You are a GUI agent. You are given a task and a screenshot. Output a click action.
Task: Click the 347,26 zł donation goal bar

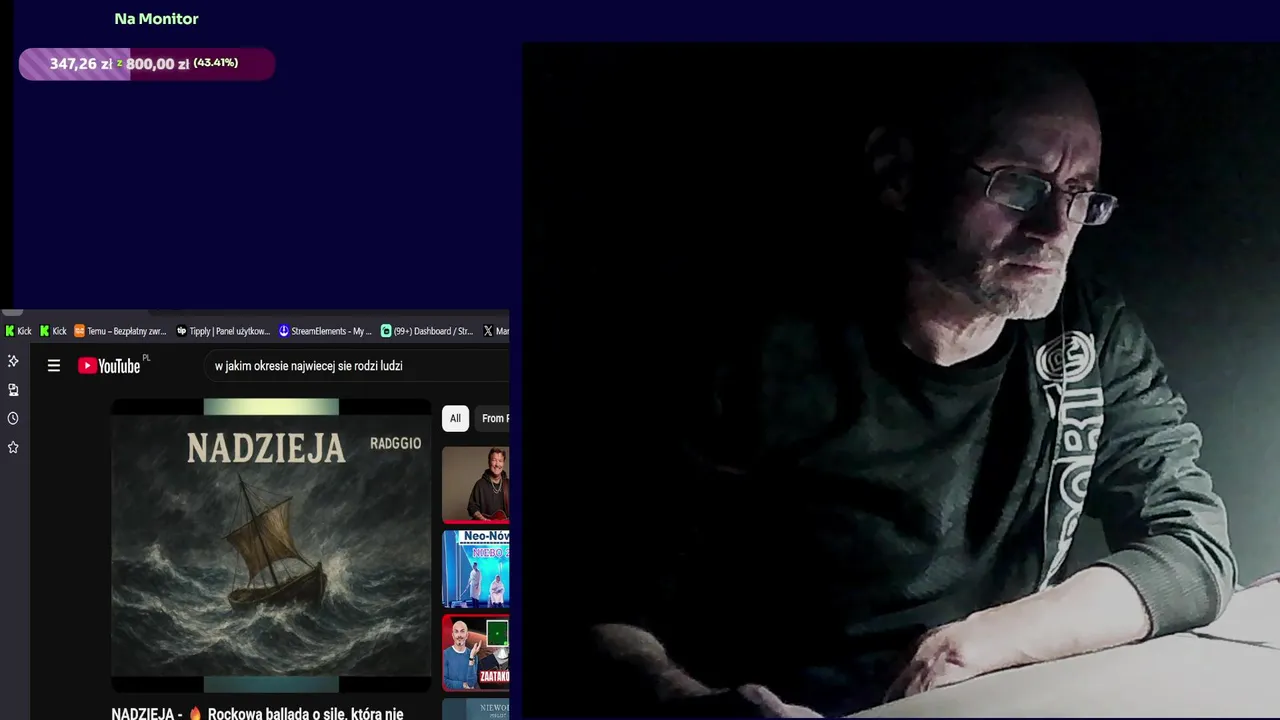click(x=147, y=64)
